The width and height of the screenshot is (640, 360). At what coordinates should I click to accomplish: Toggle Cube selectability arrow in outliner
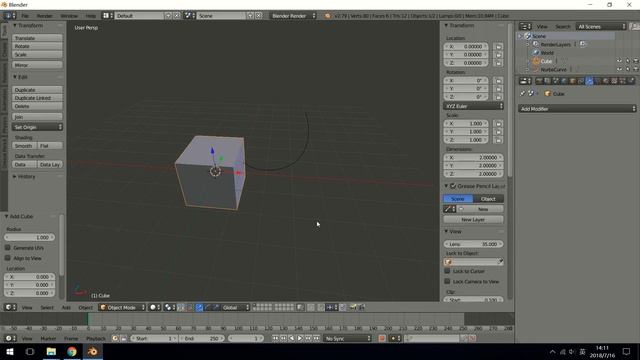pos(628,61)
